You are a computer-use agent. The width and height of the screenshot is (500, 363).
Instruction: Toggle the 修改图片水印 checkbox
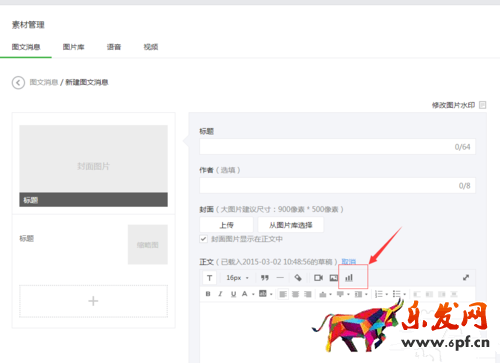(x=482, y=105)
